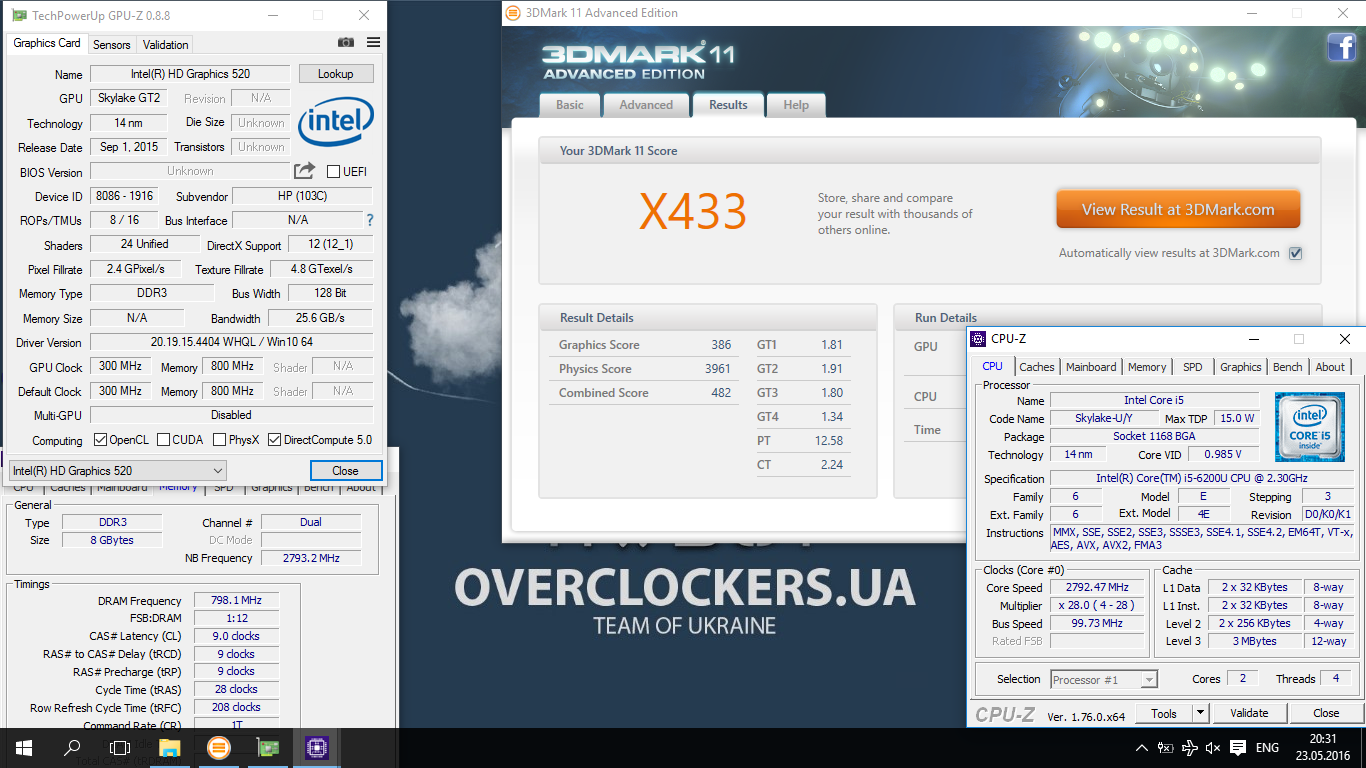
Task: Toggle the UEFI checkbox
Action: click(x=333, y=172)
